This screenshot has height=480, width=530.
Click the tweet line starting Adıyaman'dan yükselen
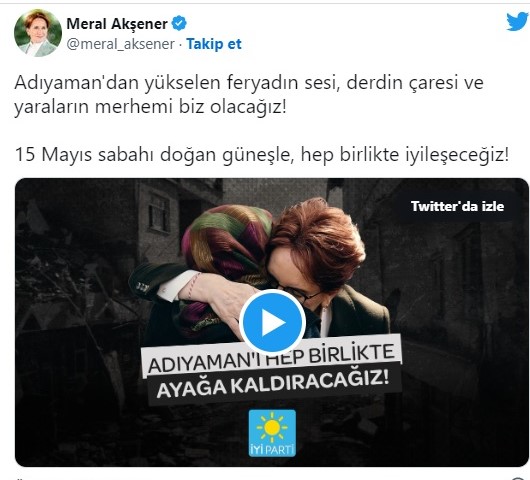pyautogui.click(x=249, y=83)
